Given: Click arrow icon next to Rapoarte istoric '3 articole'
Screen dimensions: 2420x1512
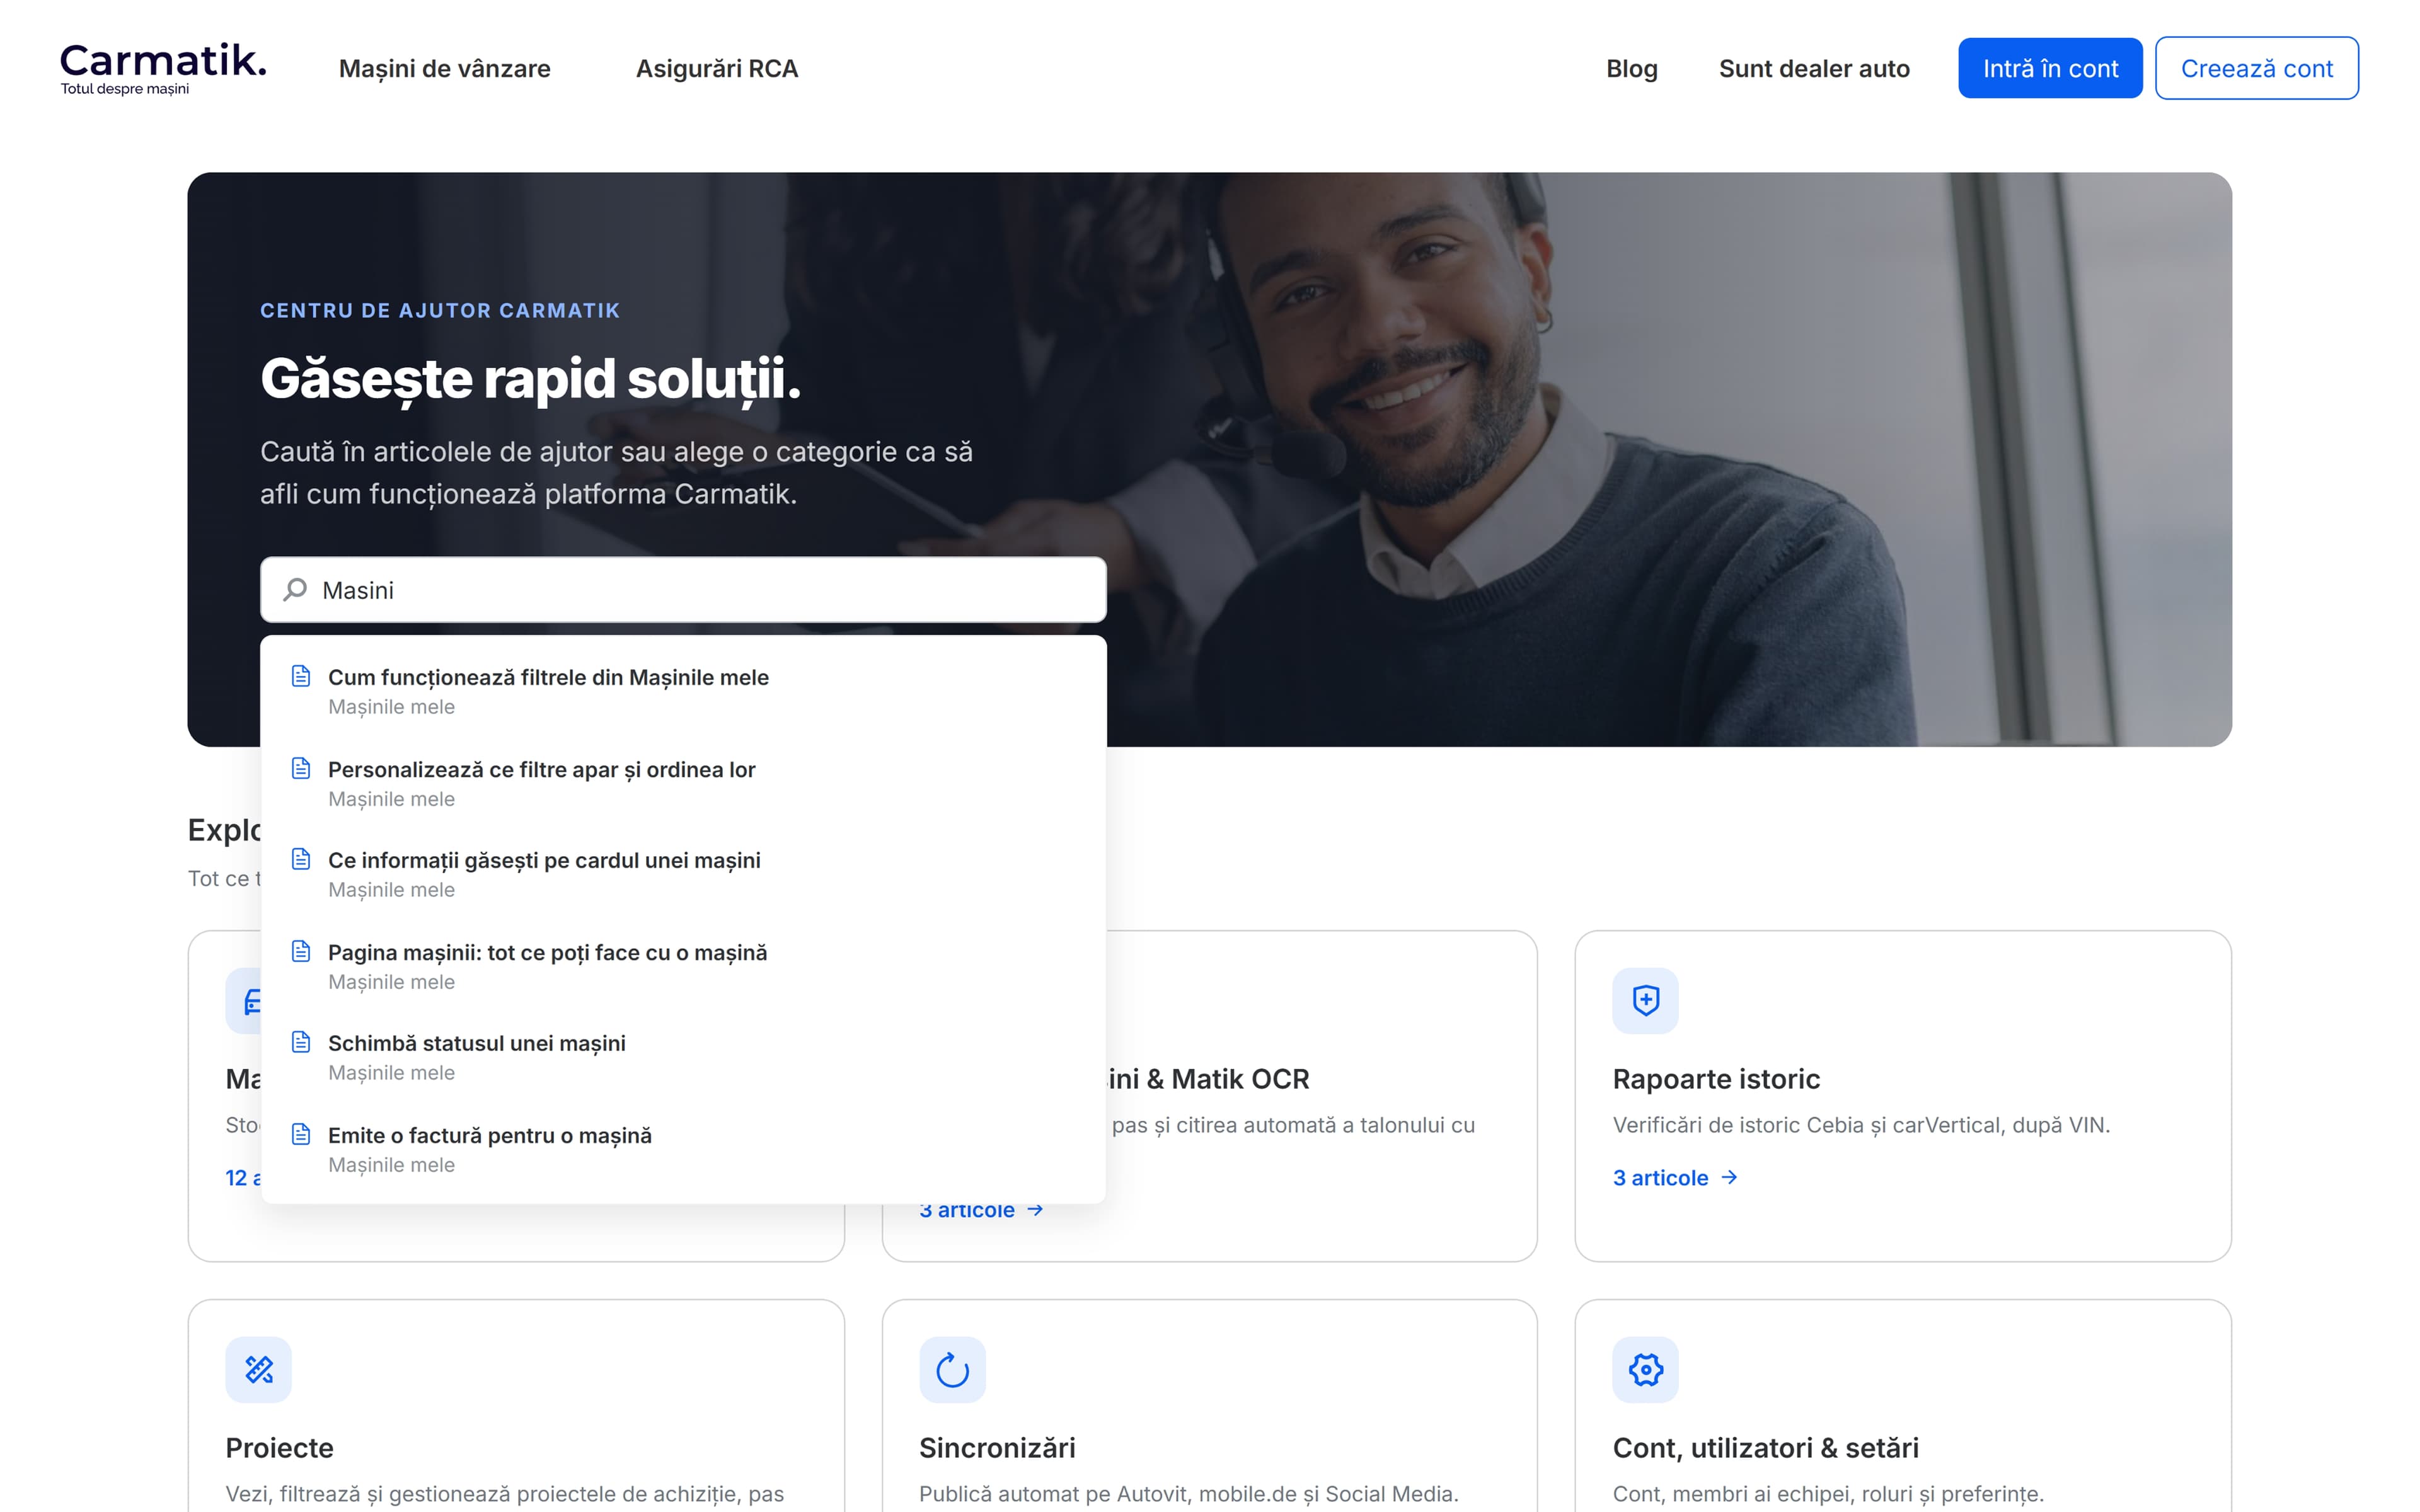Looking at the screenshot, I should click(1729, 1178).
